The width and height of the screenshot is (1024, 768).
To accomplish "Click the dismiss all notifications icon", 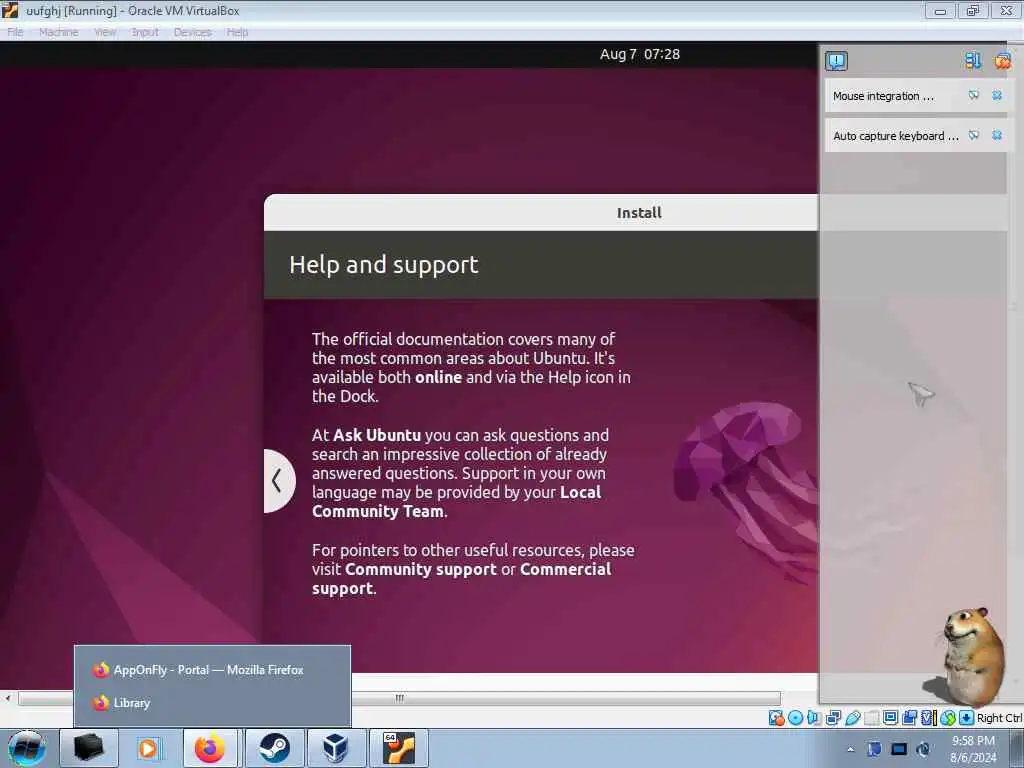I will pyautogui.click(x=1002, y=61).
